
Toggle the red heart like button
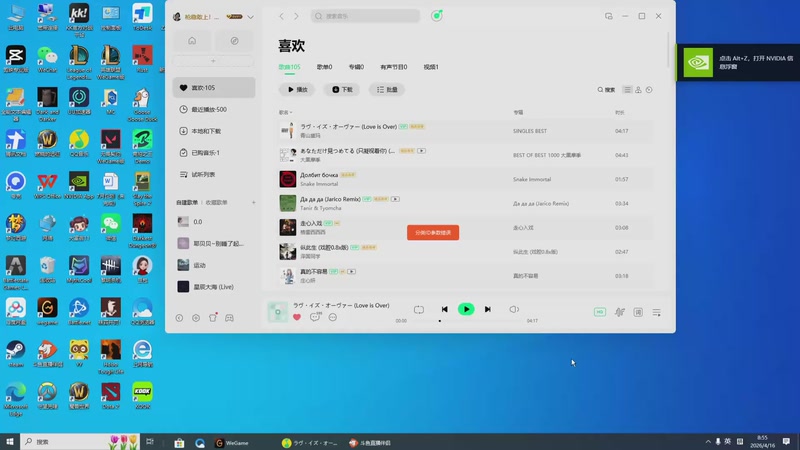pos(297,317)
